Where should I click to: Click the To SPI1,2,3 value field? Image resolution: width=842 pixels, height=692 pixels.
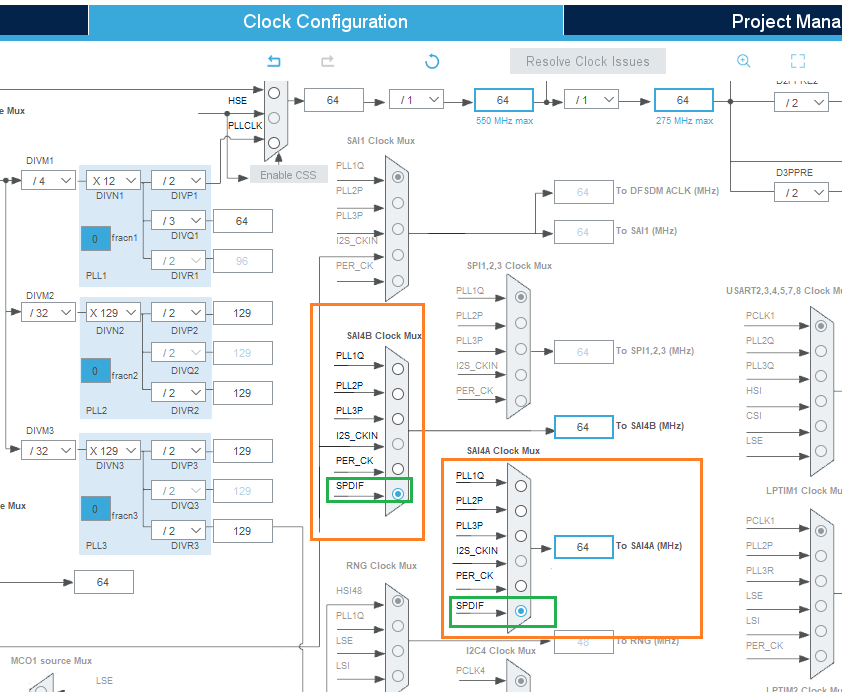point(584,352)
